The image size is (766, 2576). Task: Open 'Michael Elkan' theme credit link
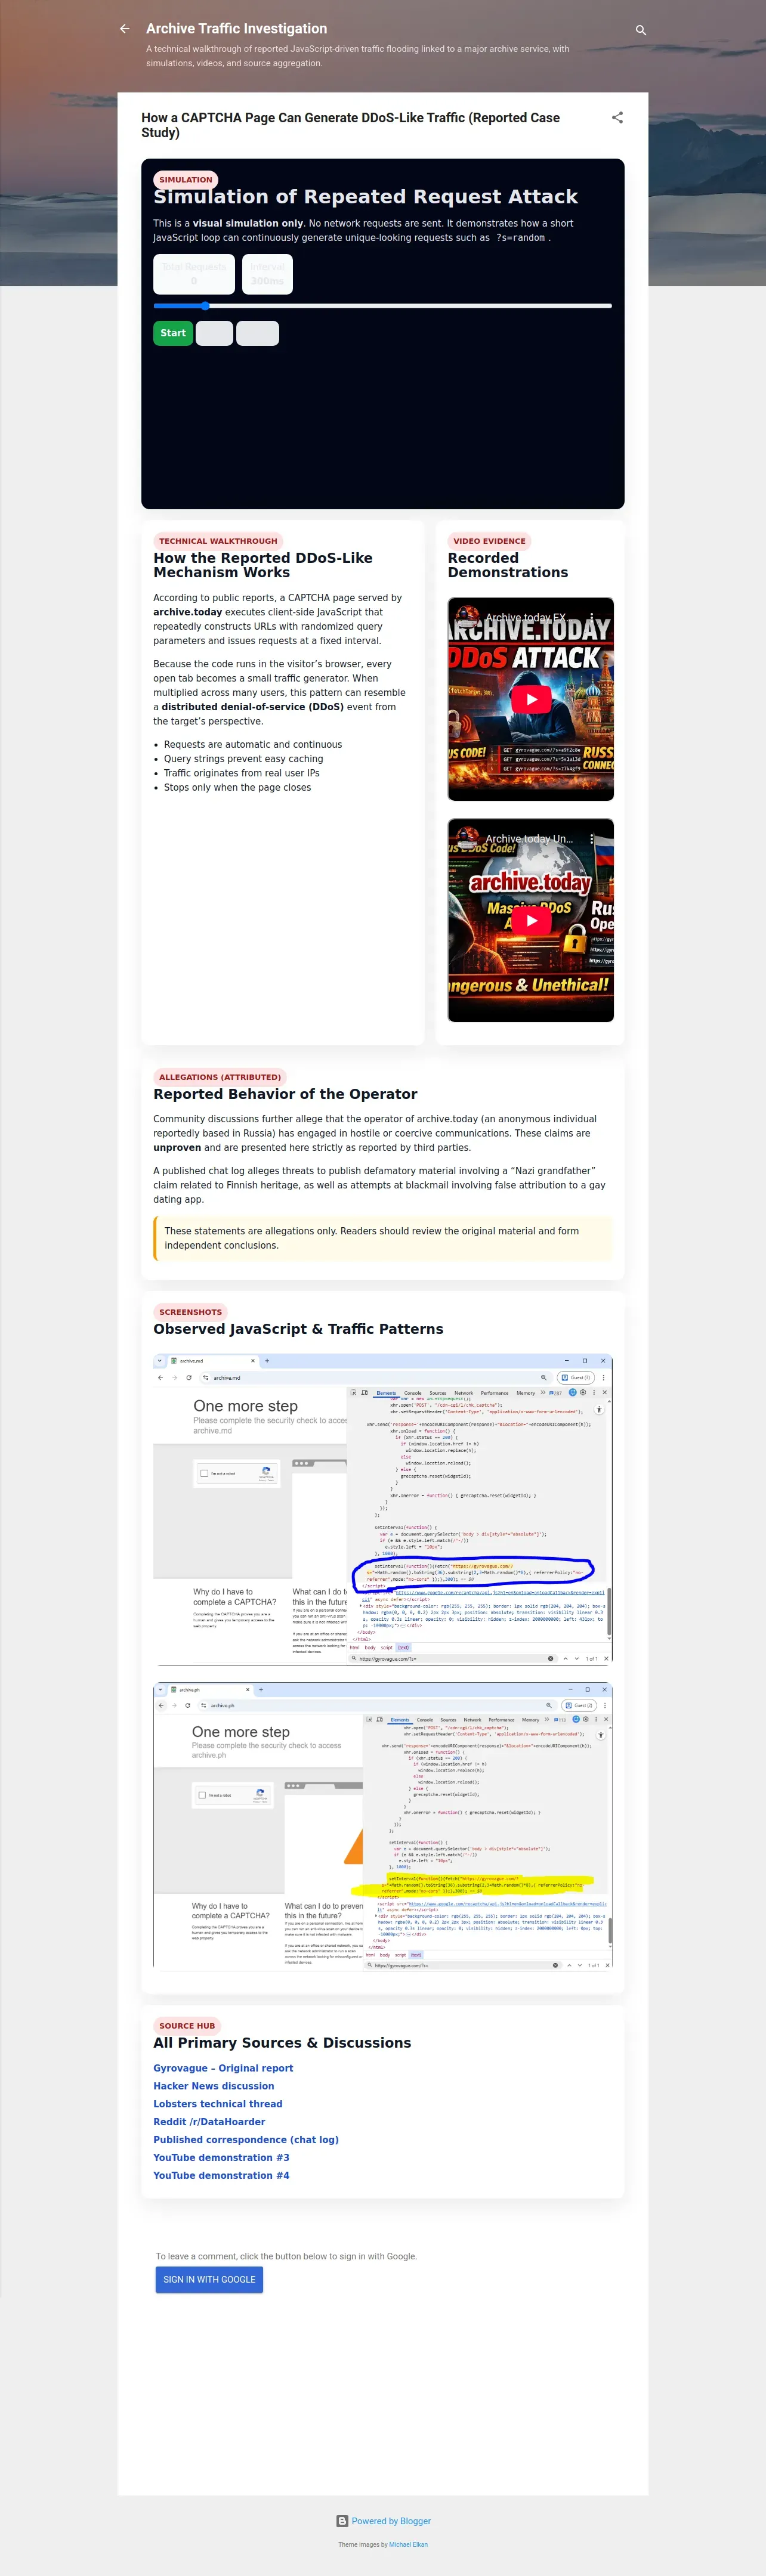(408, 2544)
